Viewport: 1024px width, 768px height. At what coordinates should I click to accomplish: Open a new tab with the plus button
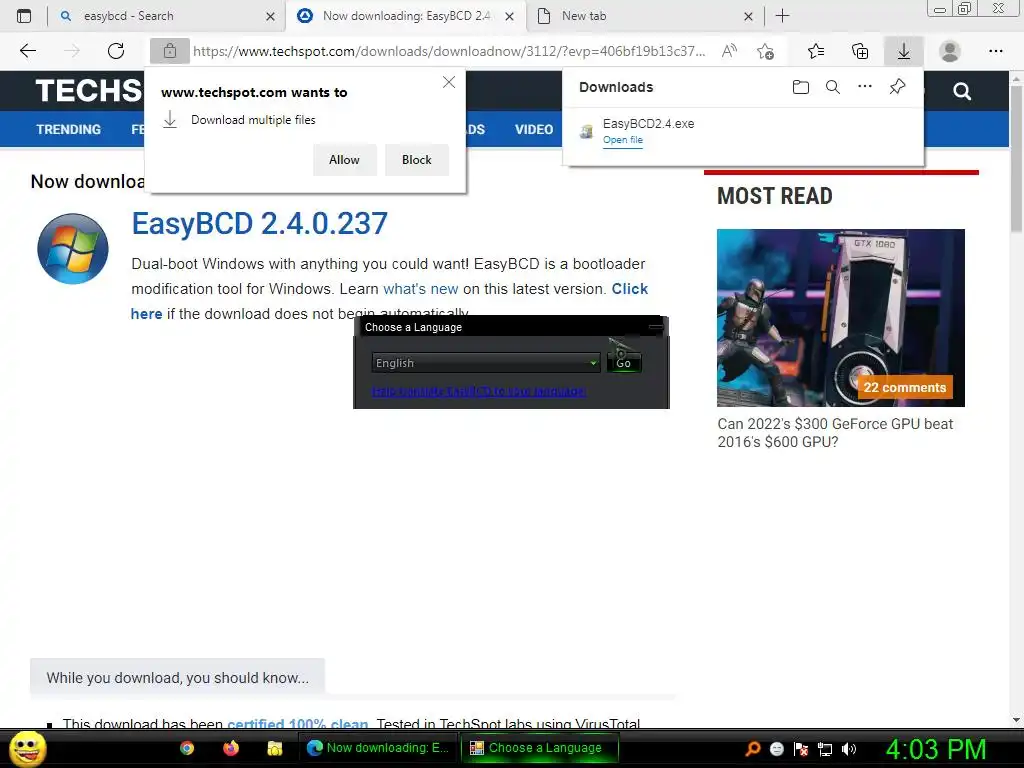click(782, 16)
